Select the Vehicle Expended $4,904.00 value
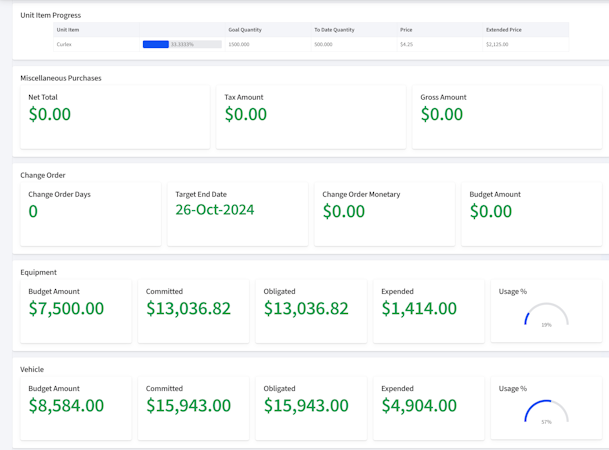This screenshot has width=609, height=450. pyautogui.click(x=419, y=405)
